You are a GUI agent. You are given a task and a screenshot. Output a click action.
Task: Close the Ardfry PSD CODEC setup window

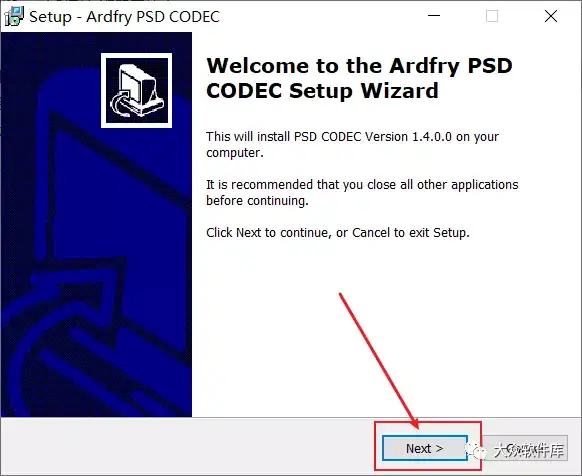point(551,16)
